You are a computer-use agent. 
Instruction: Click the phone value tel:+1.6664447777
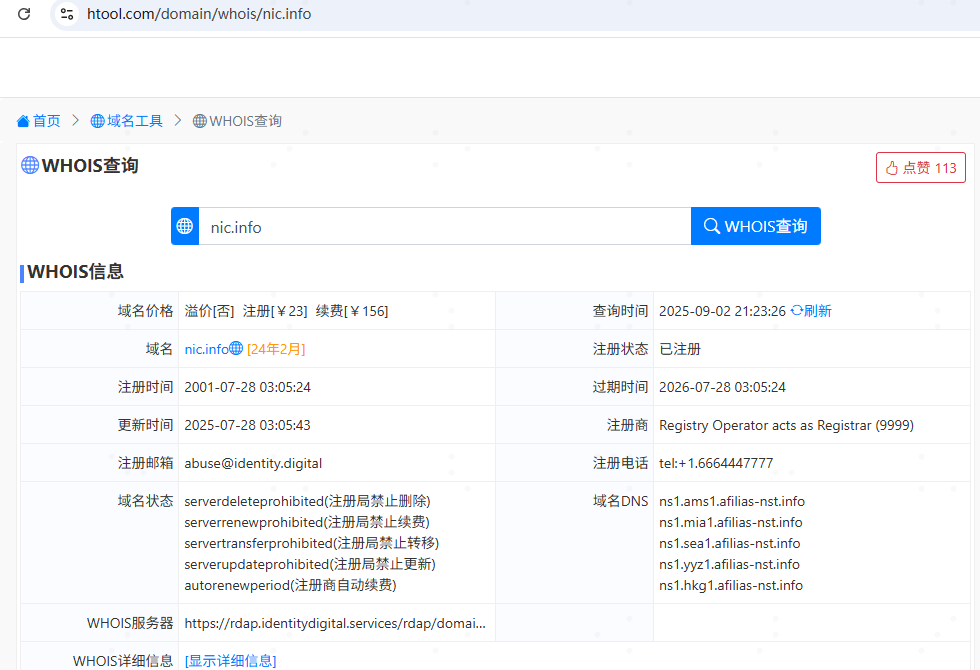(716, 463)
